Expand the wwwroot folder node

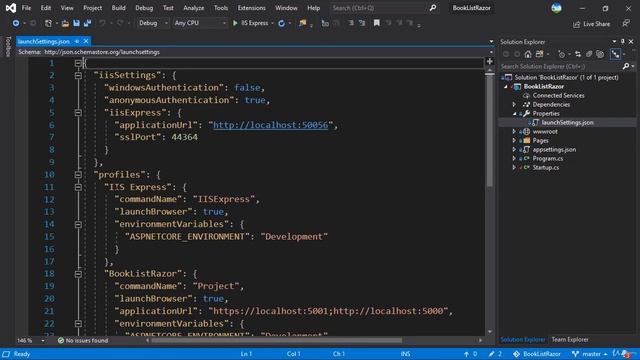(514, 131)
